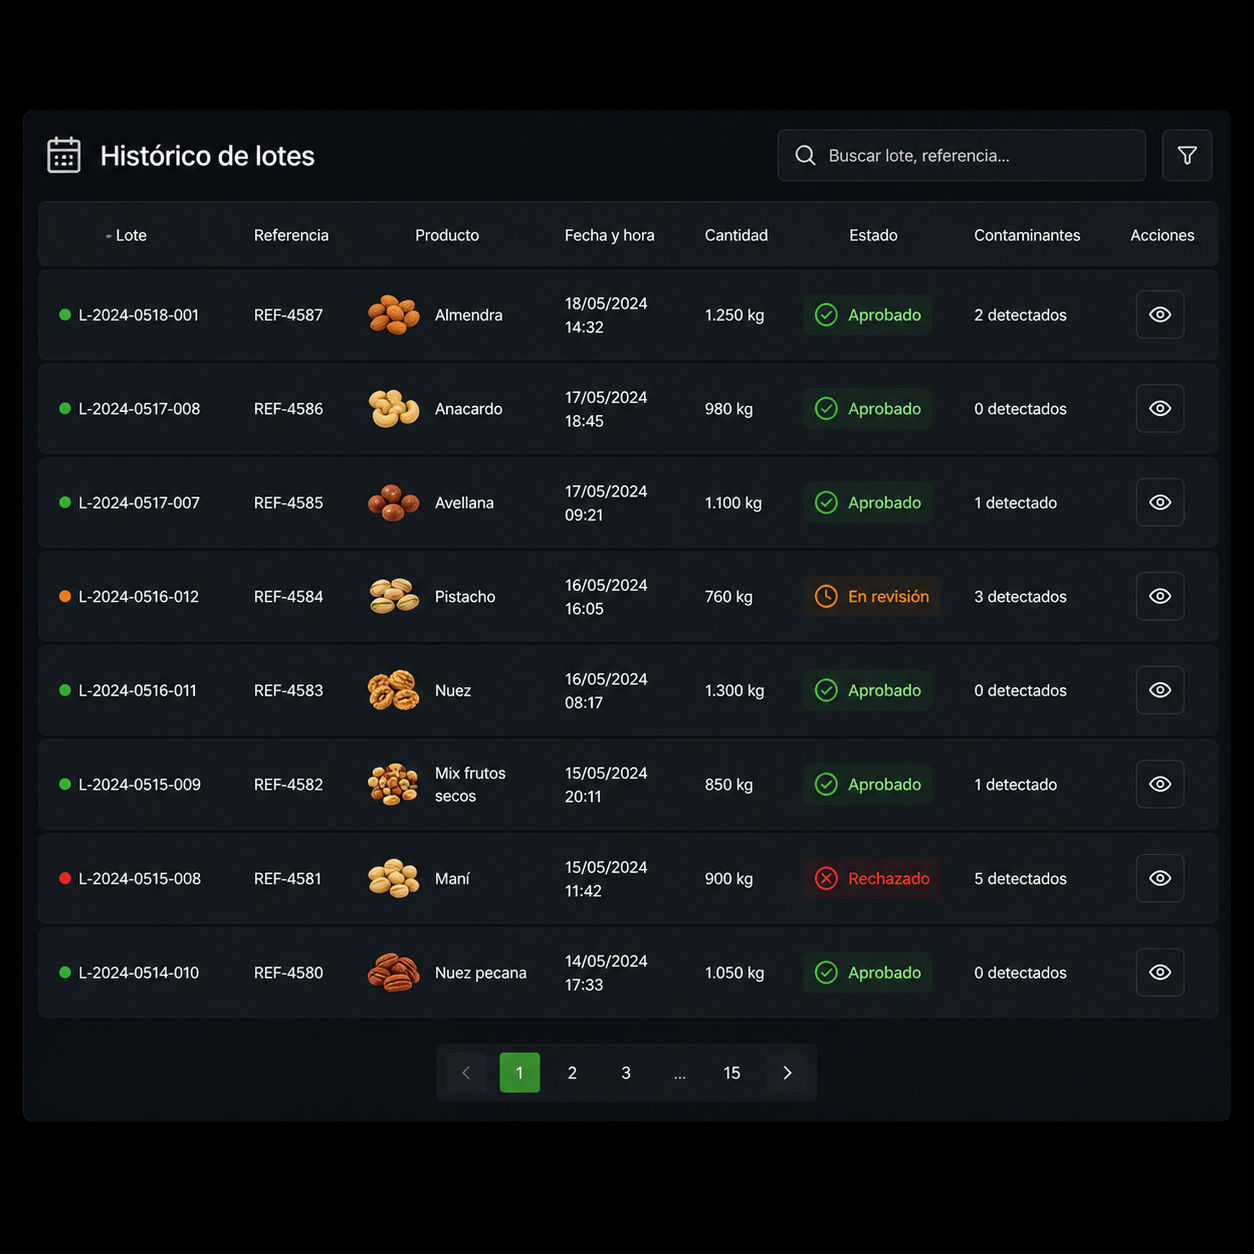This screenshot has height=1254, width=1254.
Task: Sort by the Estado column header
Action: 873,236
